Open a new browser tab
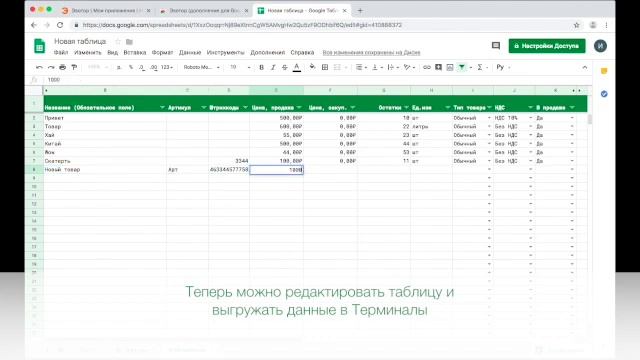 [x=360, y=11]
